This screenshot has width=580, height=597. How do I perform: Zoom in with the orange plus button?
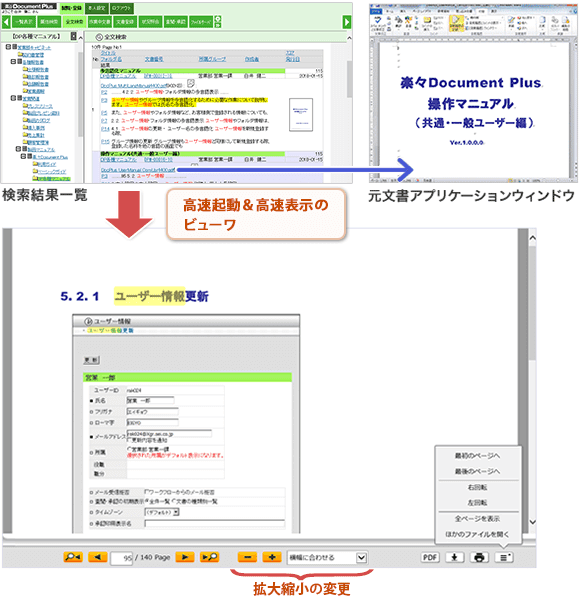point(272,557)
